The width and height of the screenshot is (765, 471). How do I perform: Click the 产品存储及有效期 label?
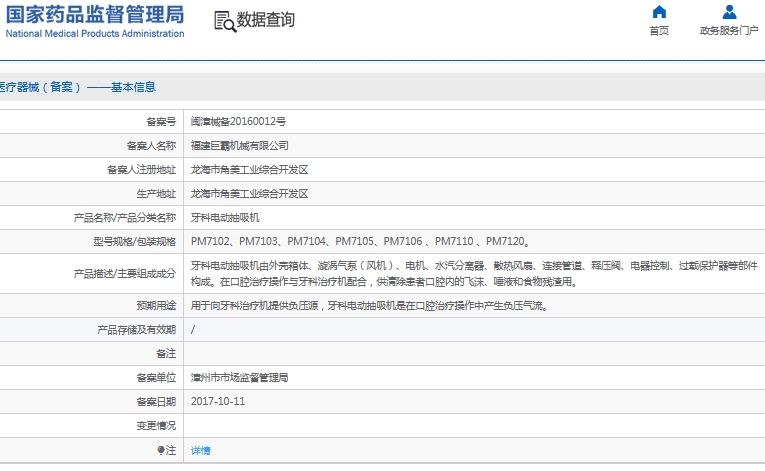tap(137, 330)
